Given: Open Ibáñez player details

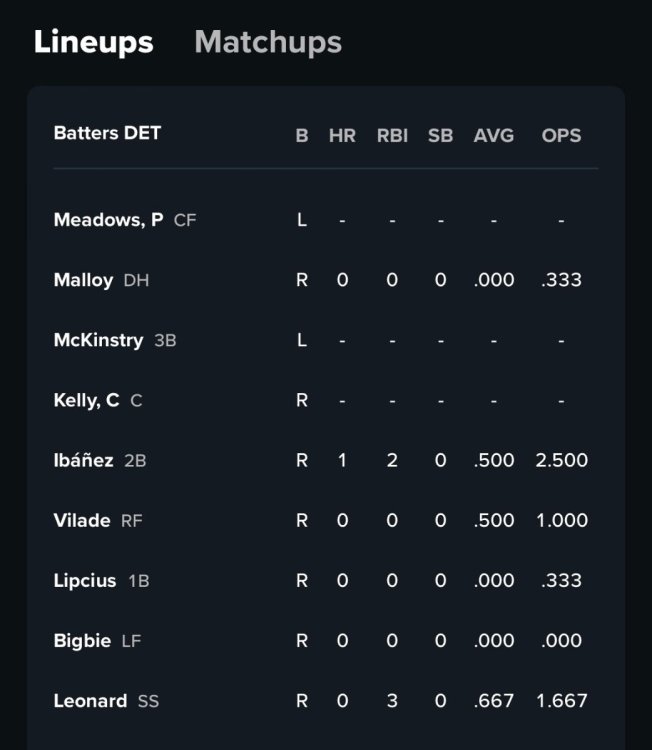Looking at the screenshot, I should click(85, 460).
